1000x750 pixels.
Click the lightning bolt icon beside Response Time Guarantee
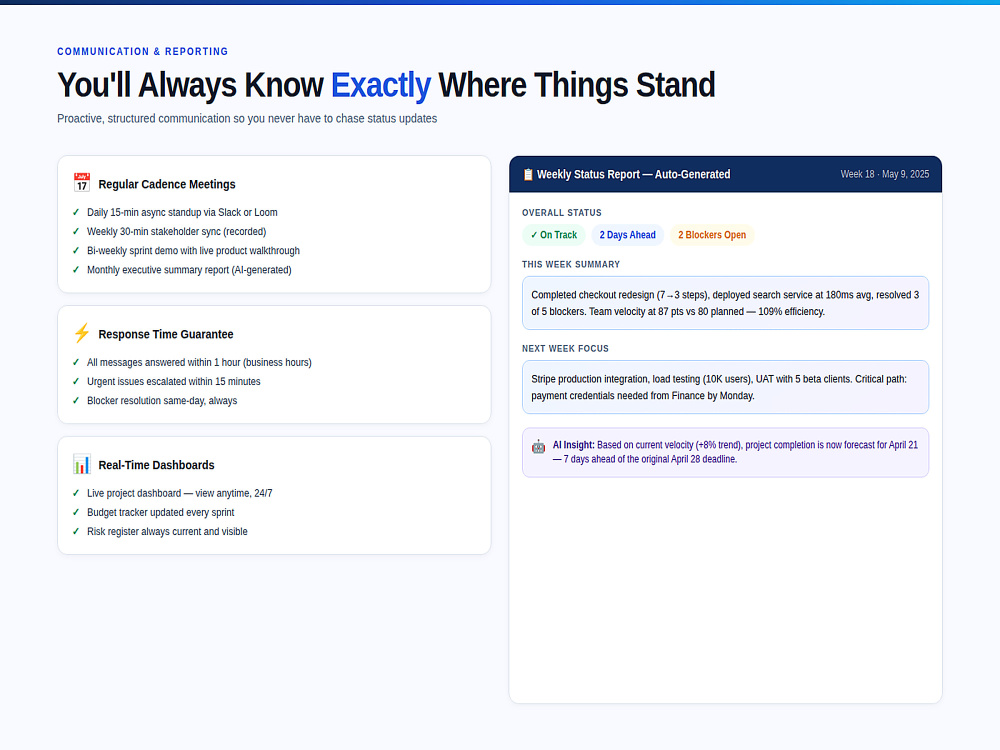(x=82, y=332)
